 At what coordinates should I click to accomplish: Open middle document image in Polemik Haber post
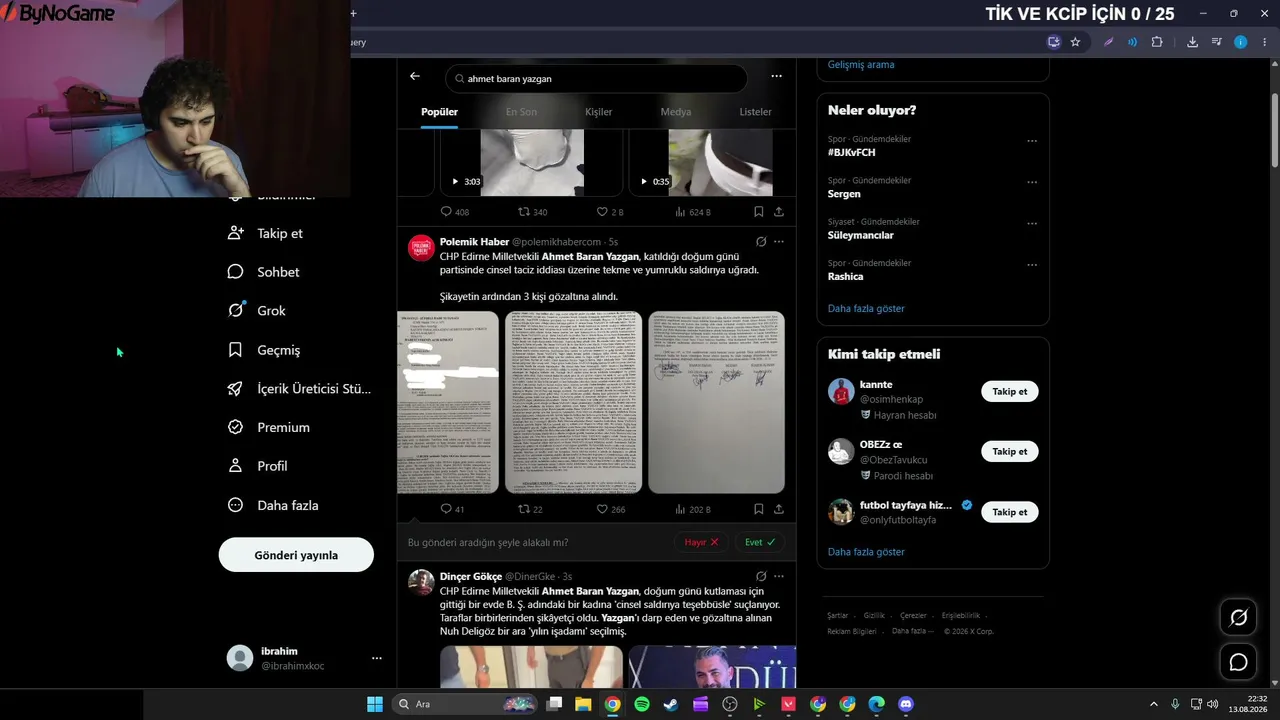click(x=573, y=402)
